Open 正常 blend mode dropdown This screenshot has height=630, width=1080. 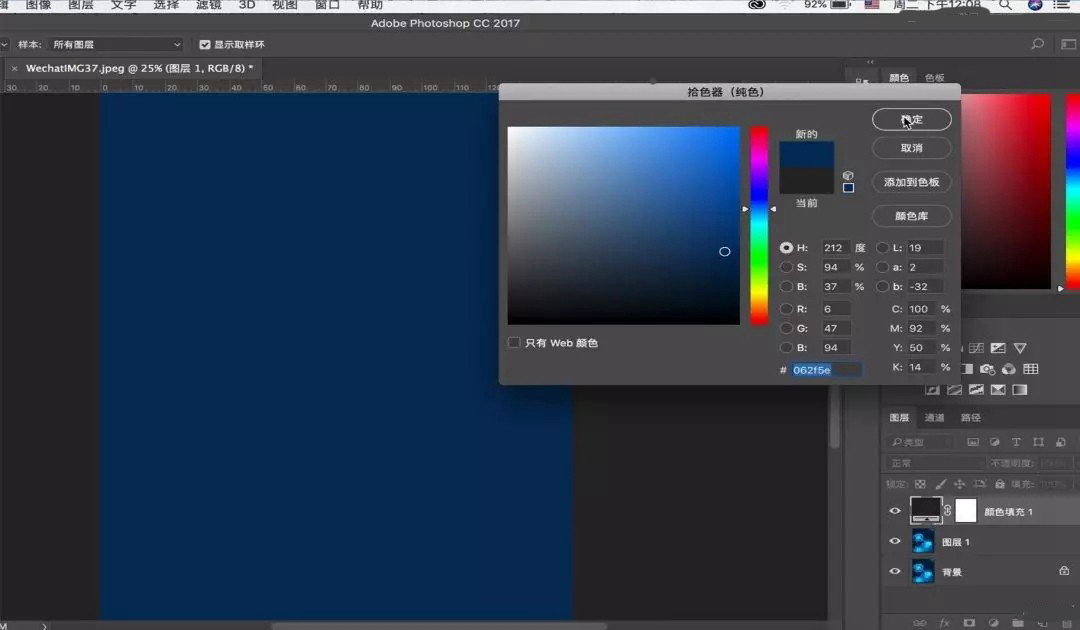click(934, 463)
